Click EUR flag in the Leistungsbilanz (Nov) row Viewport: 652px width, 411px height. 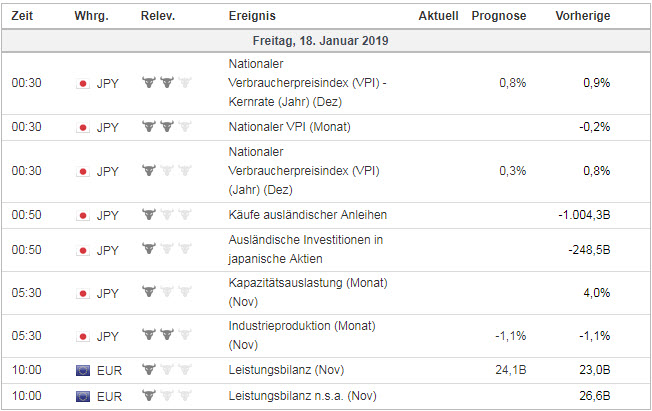coord(83,371)
